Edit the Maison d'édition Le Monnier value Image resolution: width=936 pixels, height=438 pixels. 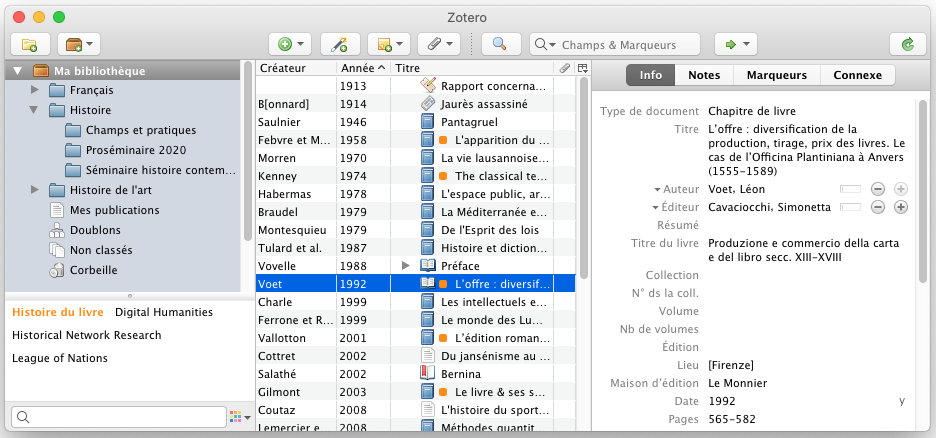point(737,383)
